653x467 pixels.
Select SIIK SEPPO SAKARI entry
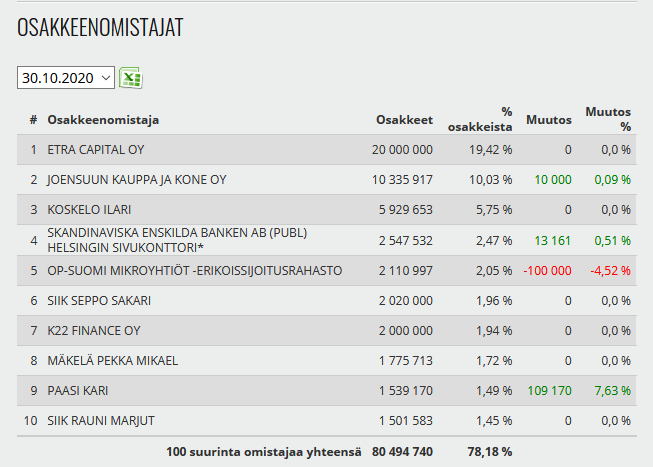(99, 300)
